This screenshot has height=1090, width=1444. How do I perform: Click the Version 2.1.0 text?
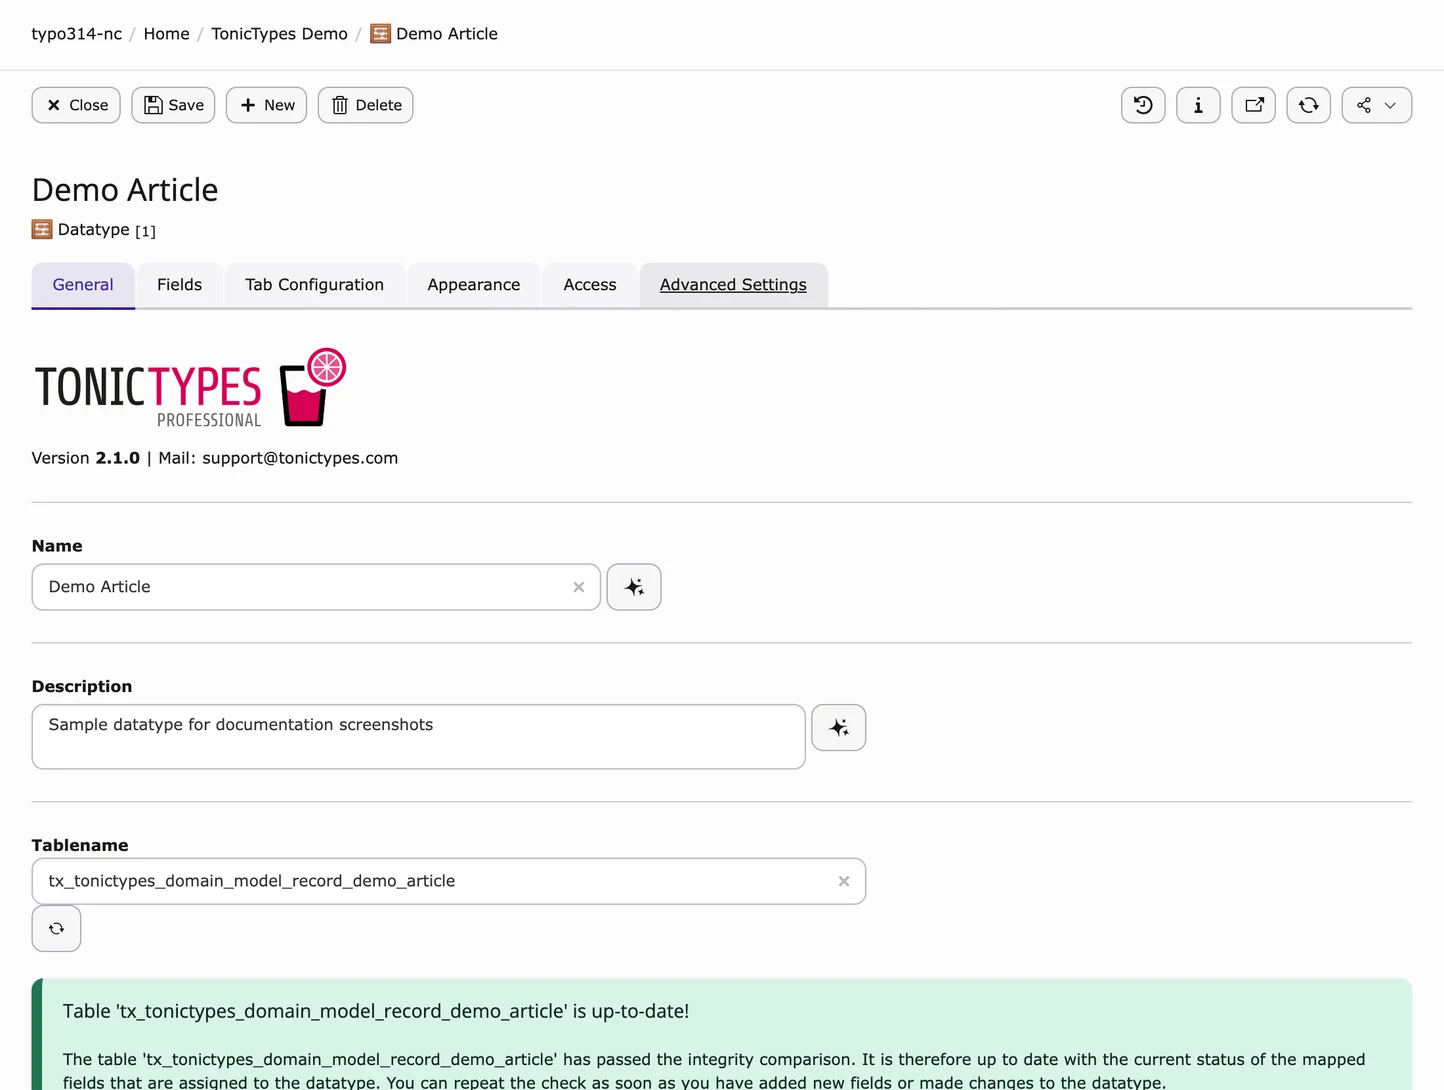tap(86, 458)
